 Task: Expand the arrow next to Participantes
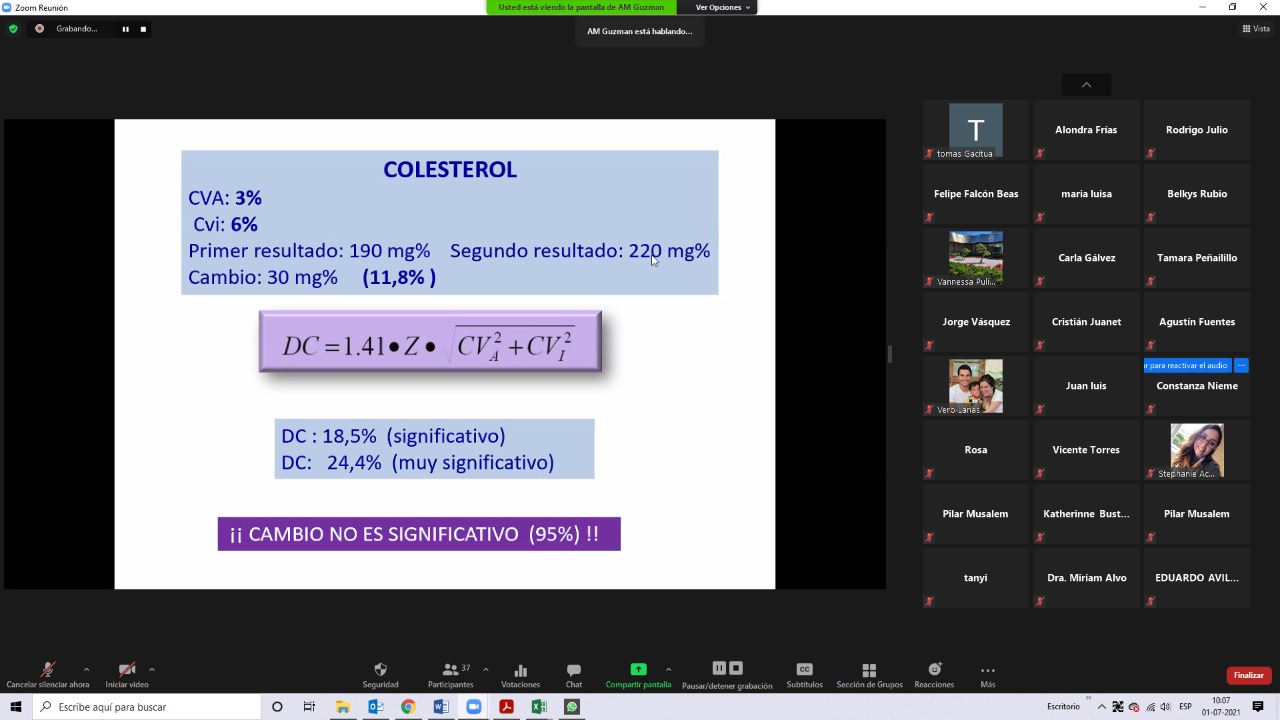tap(485, 669)
